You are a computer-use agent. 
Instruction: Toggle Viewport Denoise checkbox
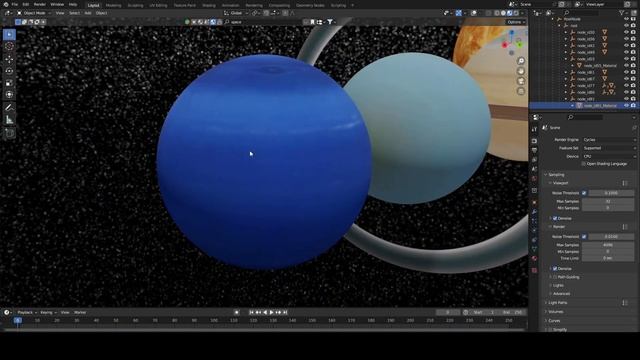(555, 218)
